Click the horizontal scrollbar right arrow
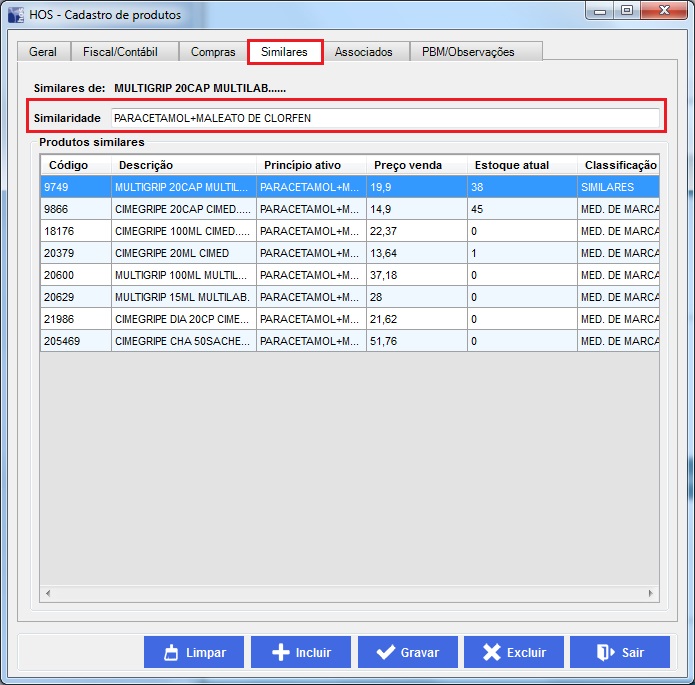Viewport: 695px width, 685px height. [652, 594]
